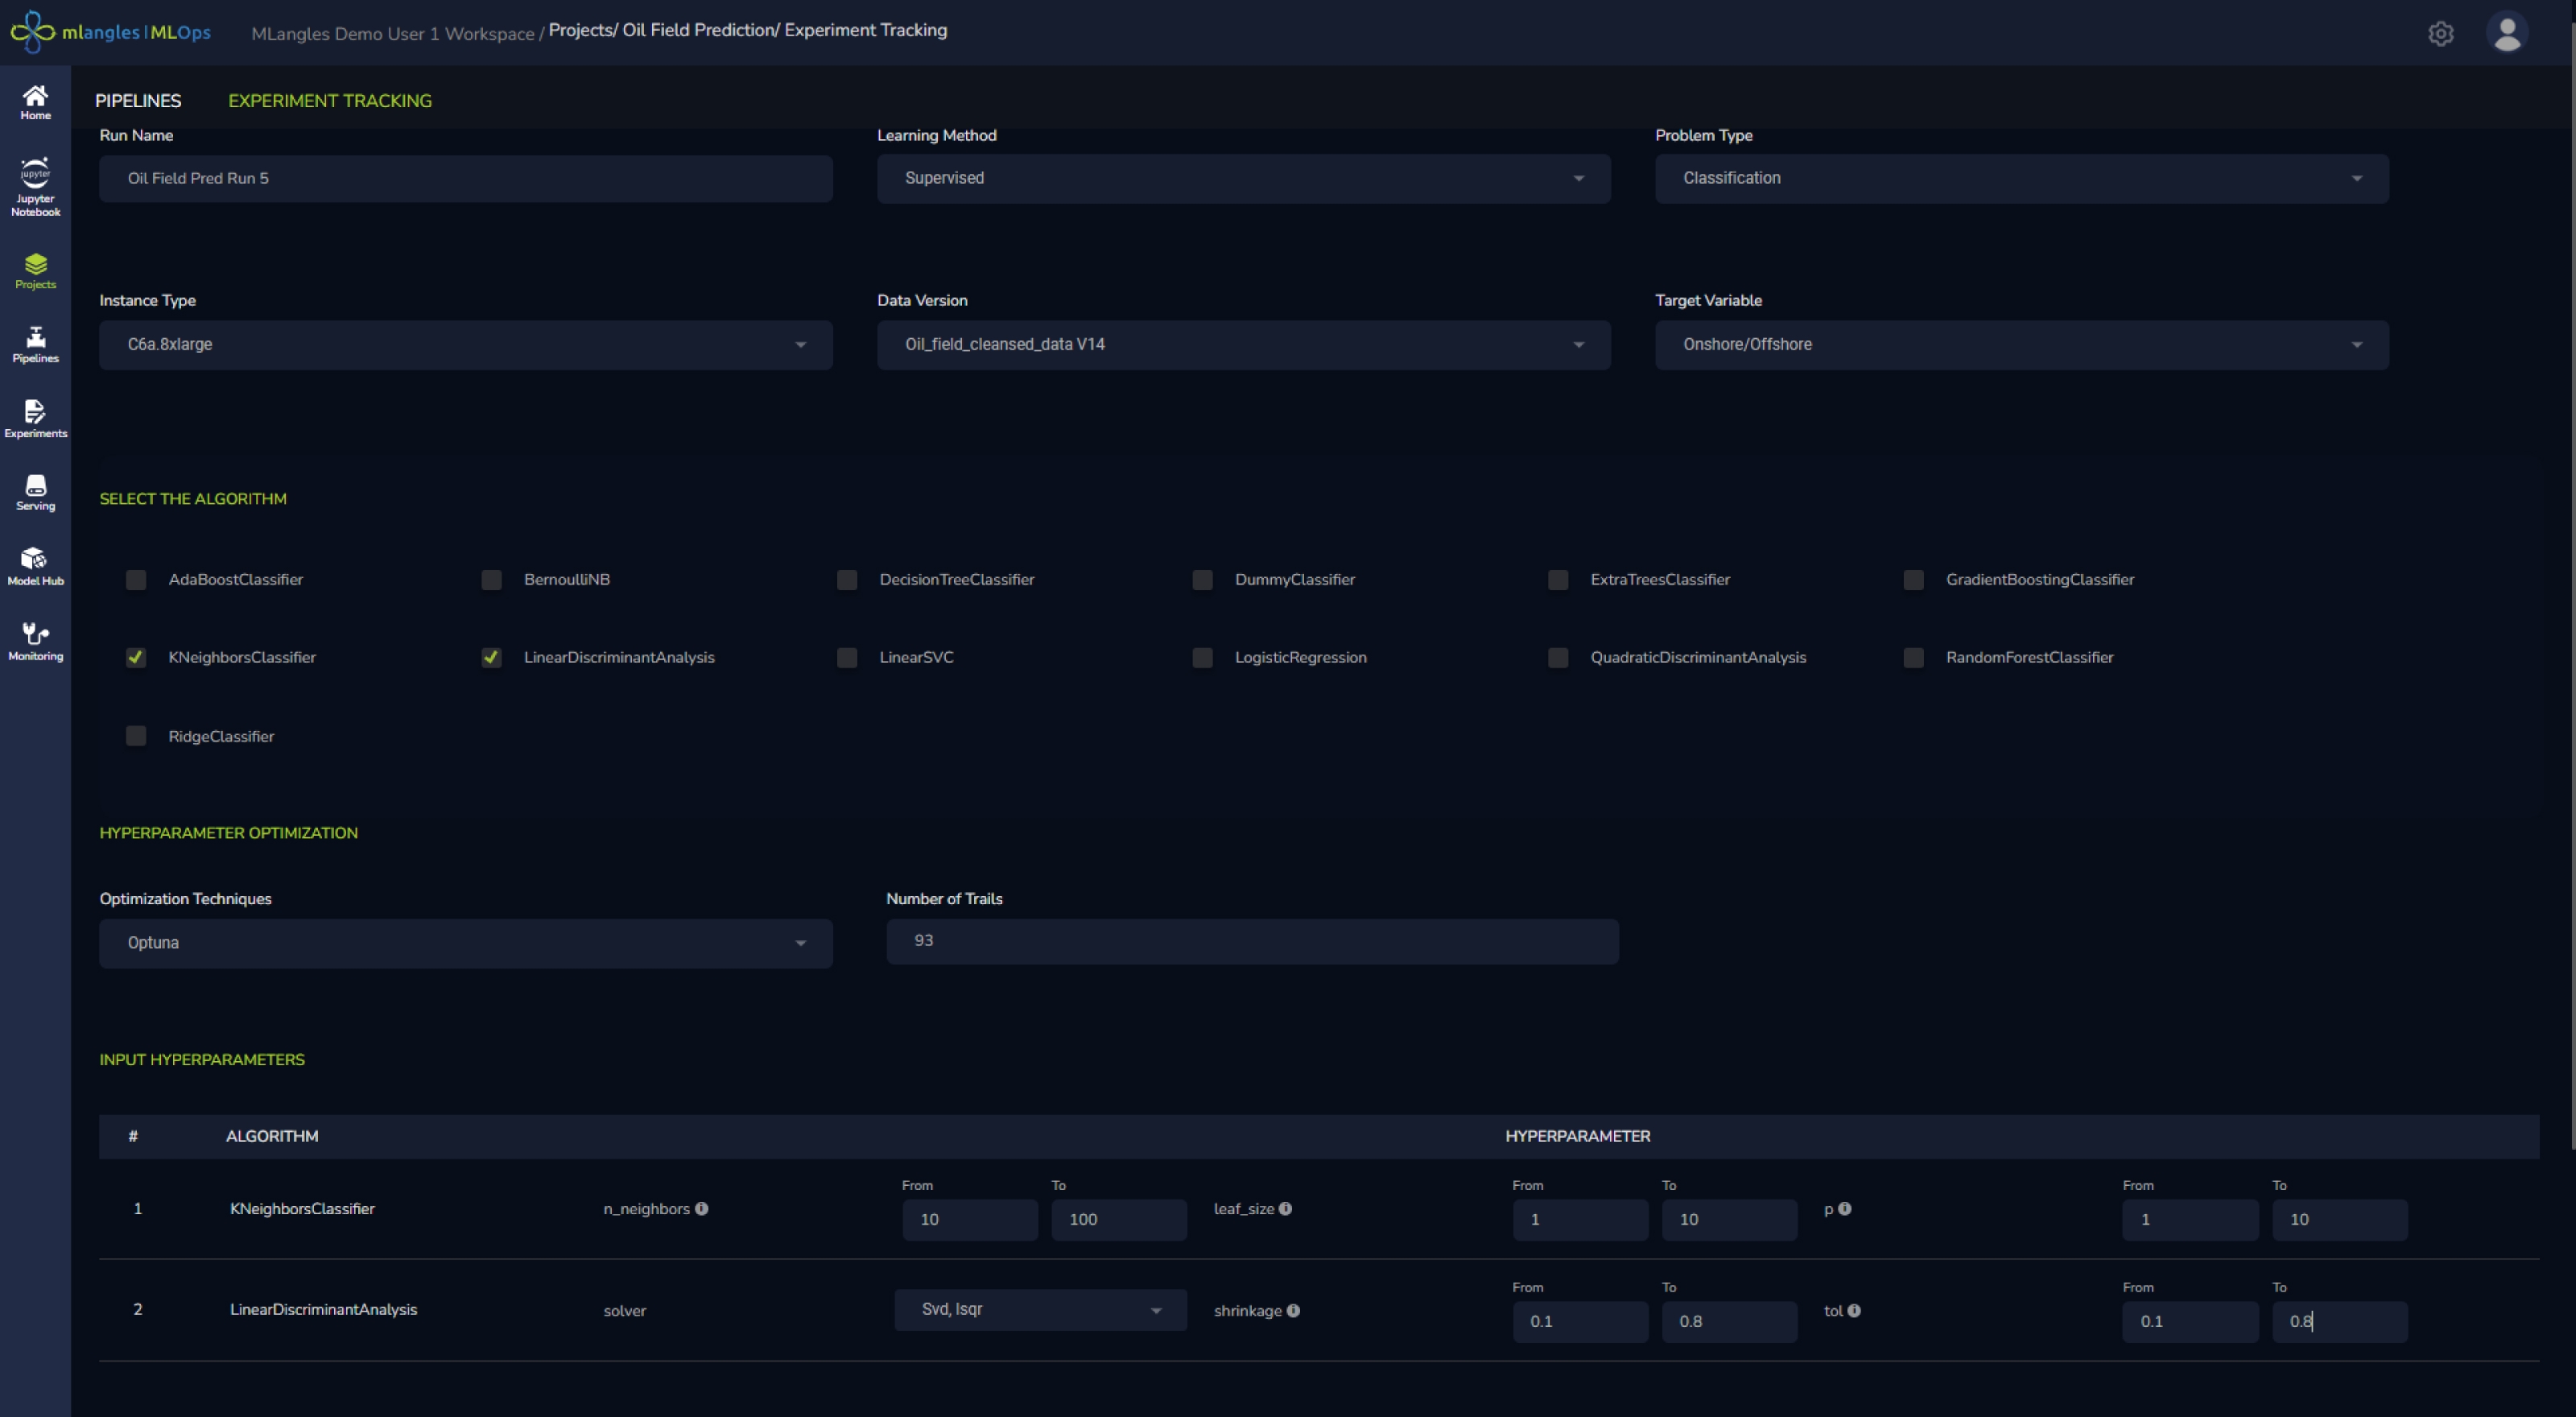The height and width of the screenshot is (1417, 2576).
Task: Open the Problem Type dropdown
Action: point(2021,179)
